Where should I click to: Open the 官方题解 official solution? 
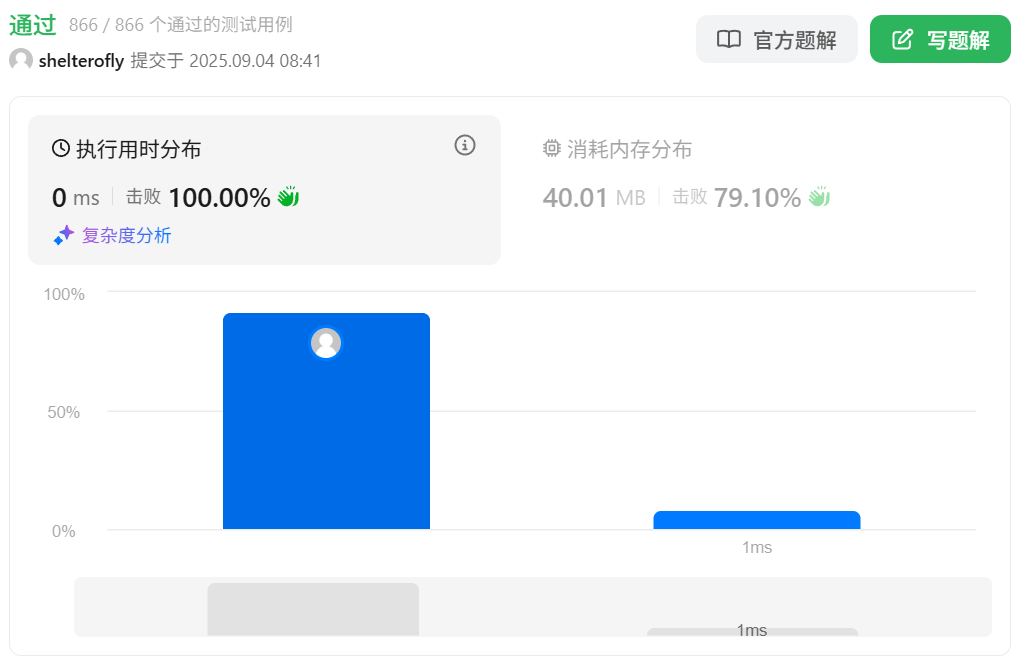point(776,40)
